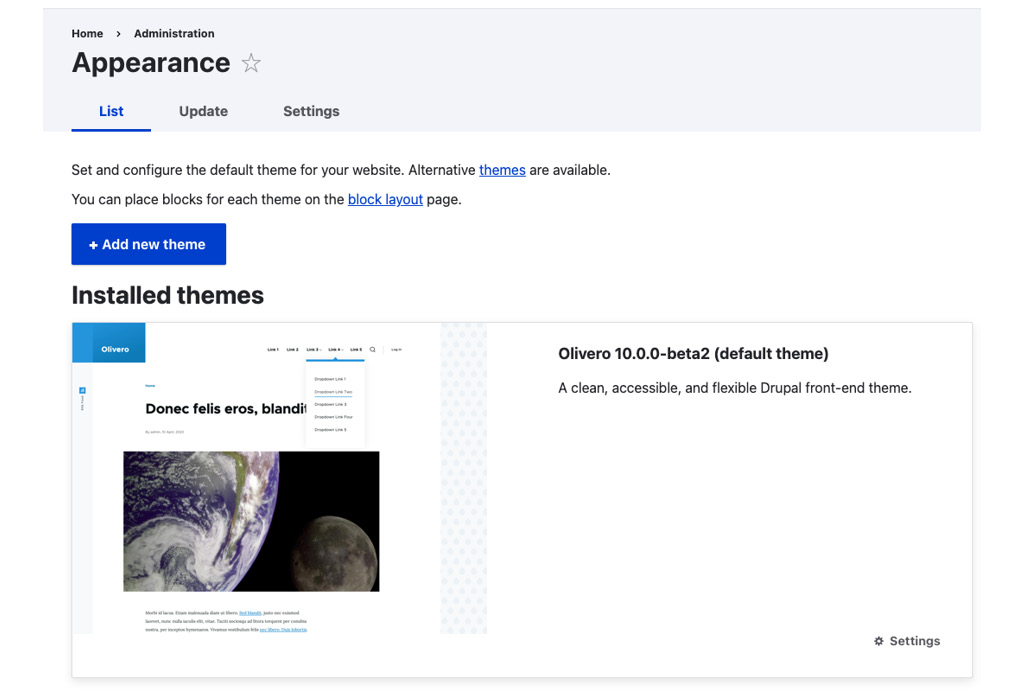
Task: Go to the Home breadcrumb
Action: [87, 33]
